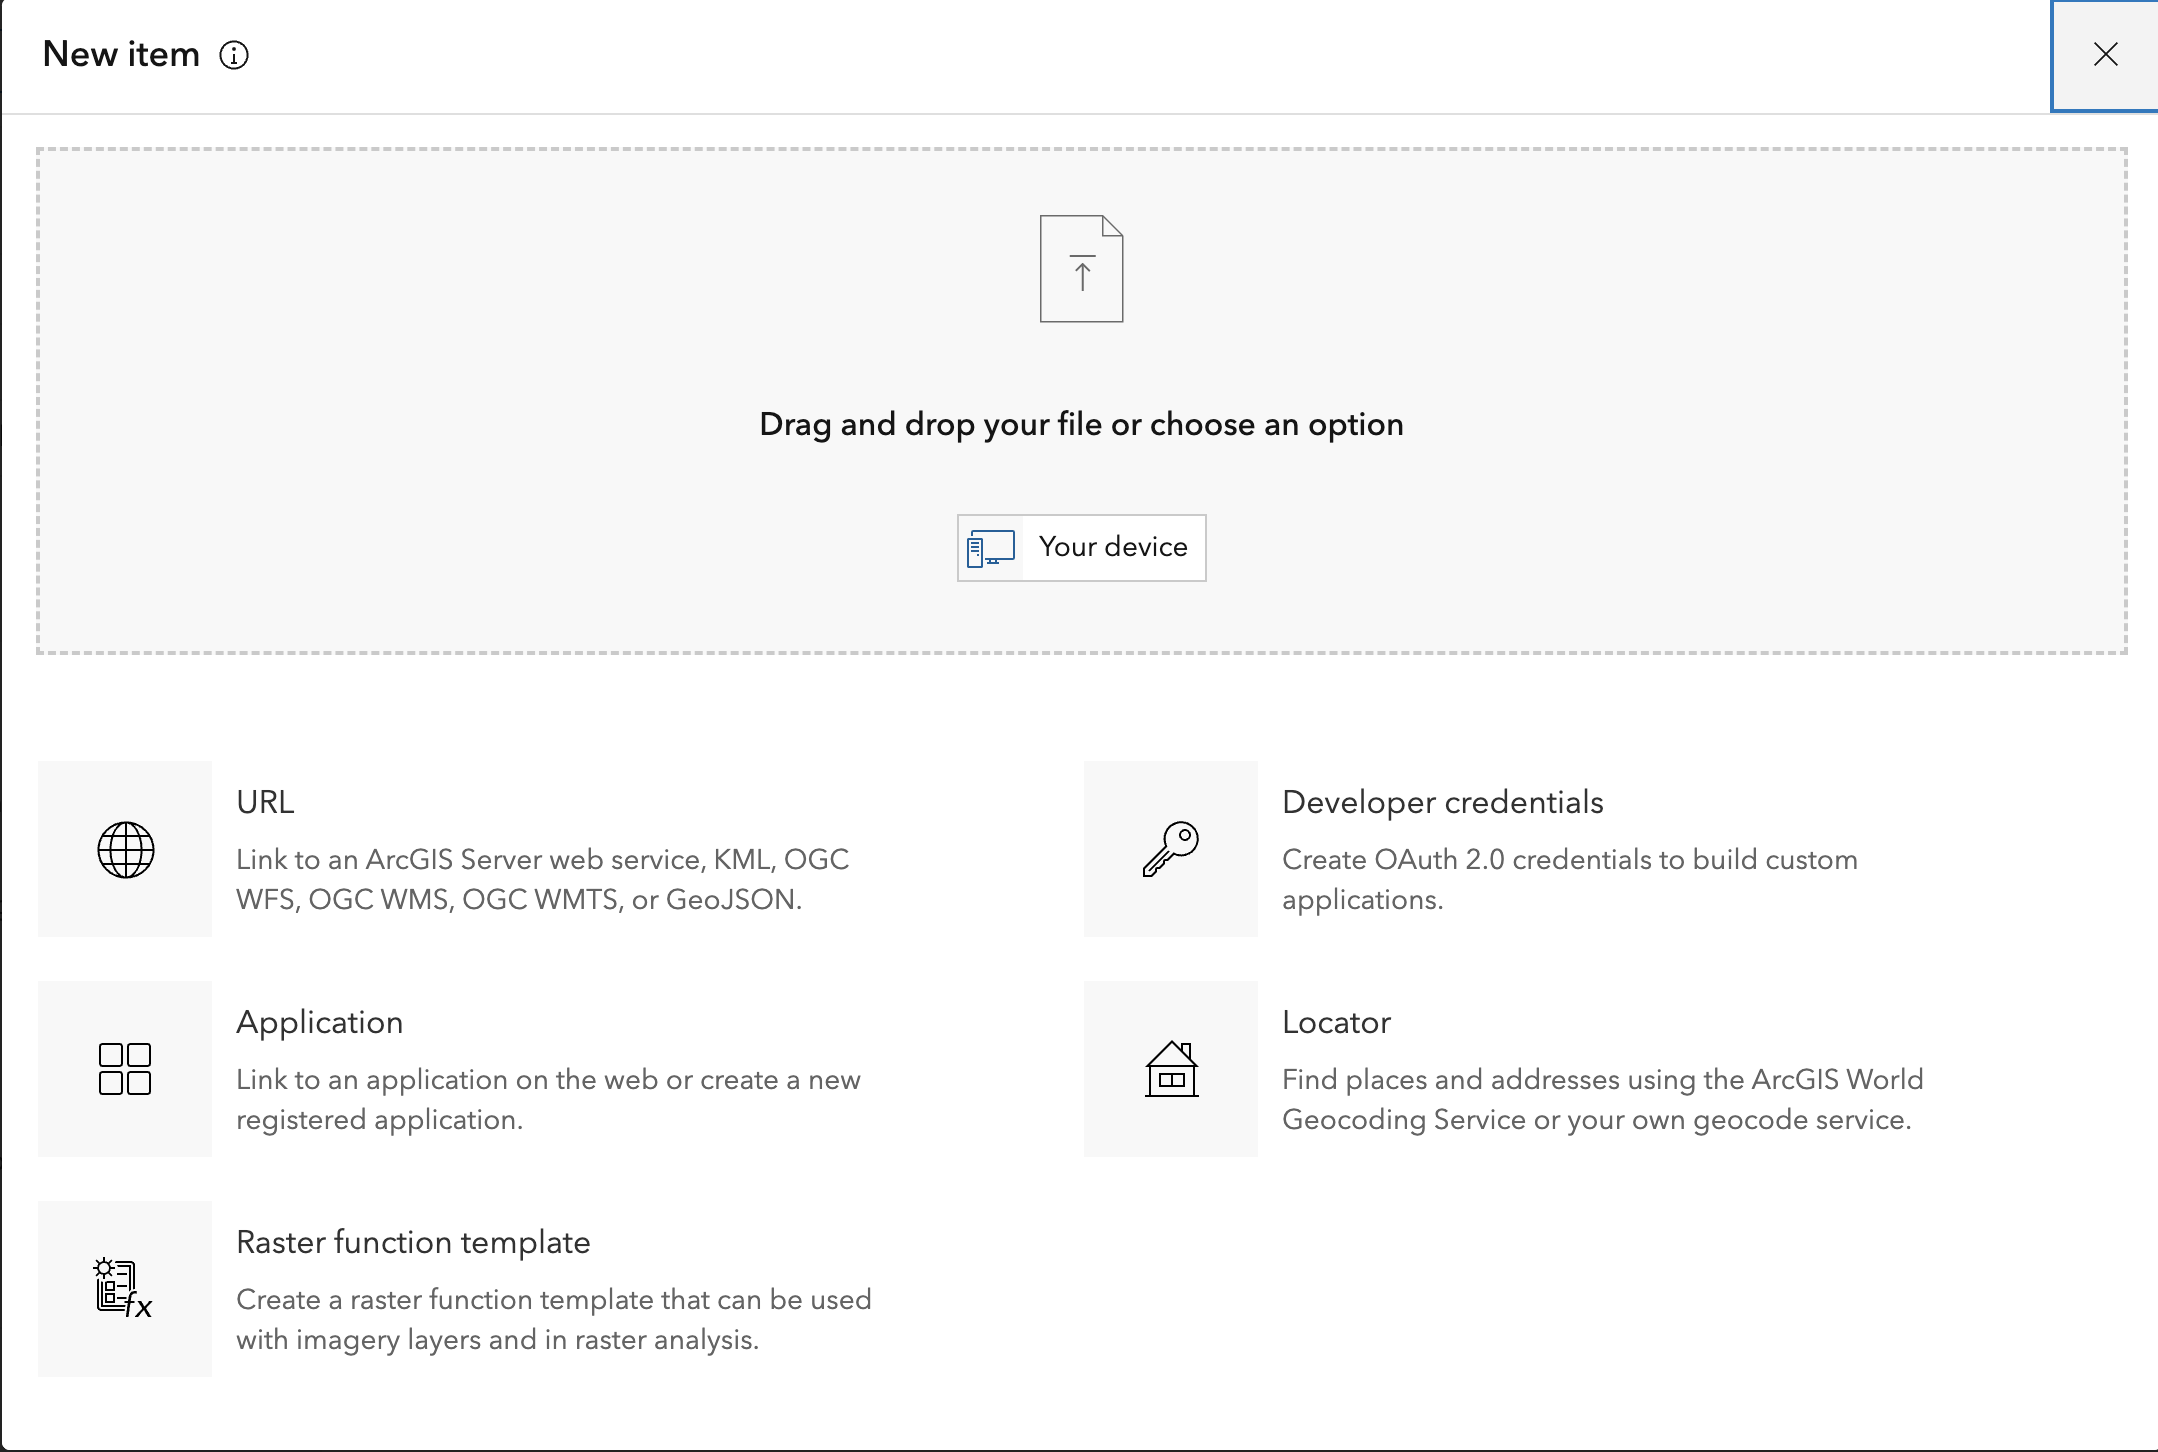
Task: Click the computer icon in Your device
Action: pos(990,548)
